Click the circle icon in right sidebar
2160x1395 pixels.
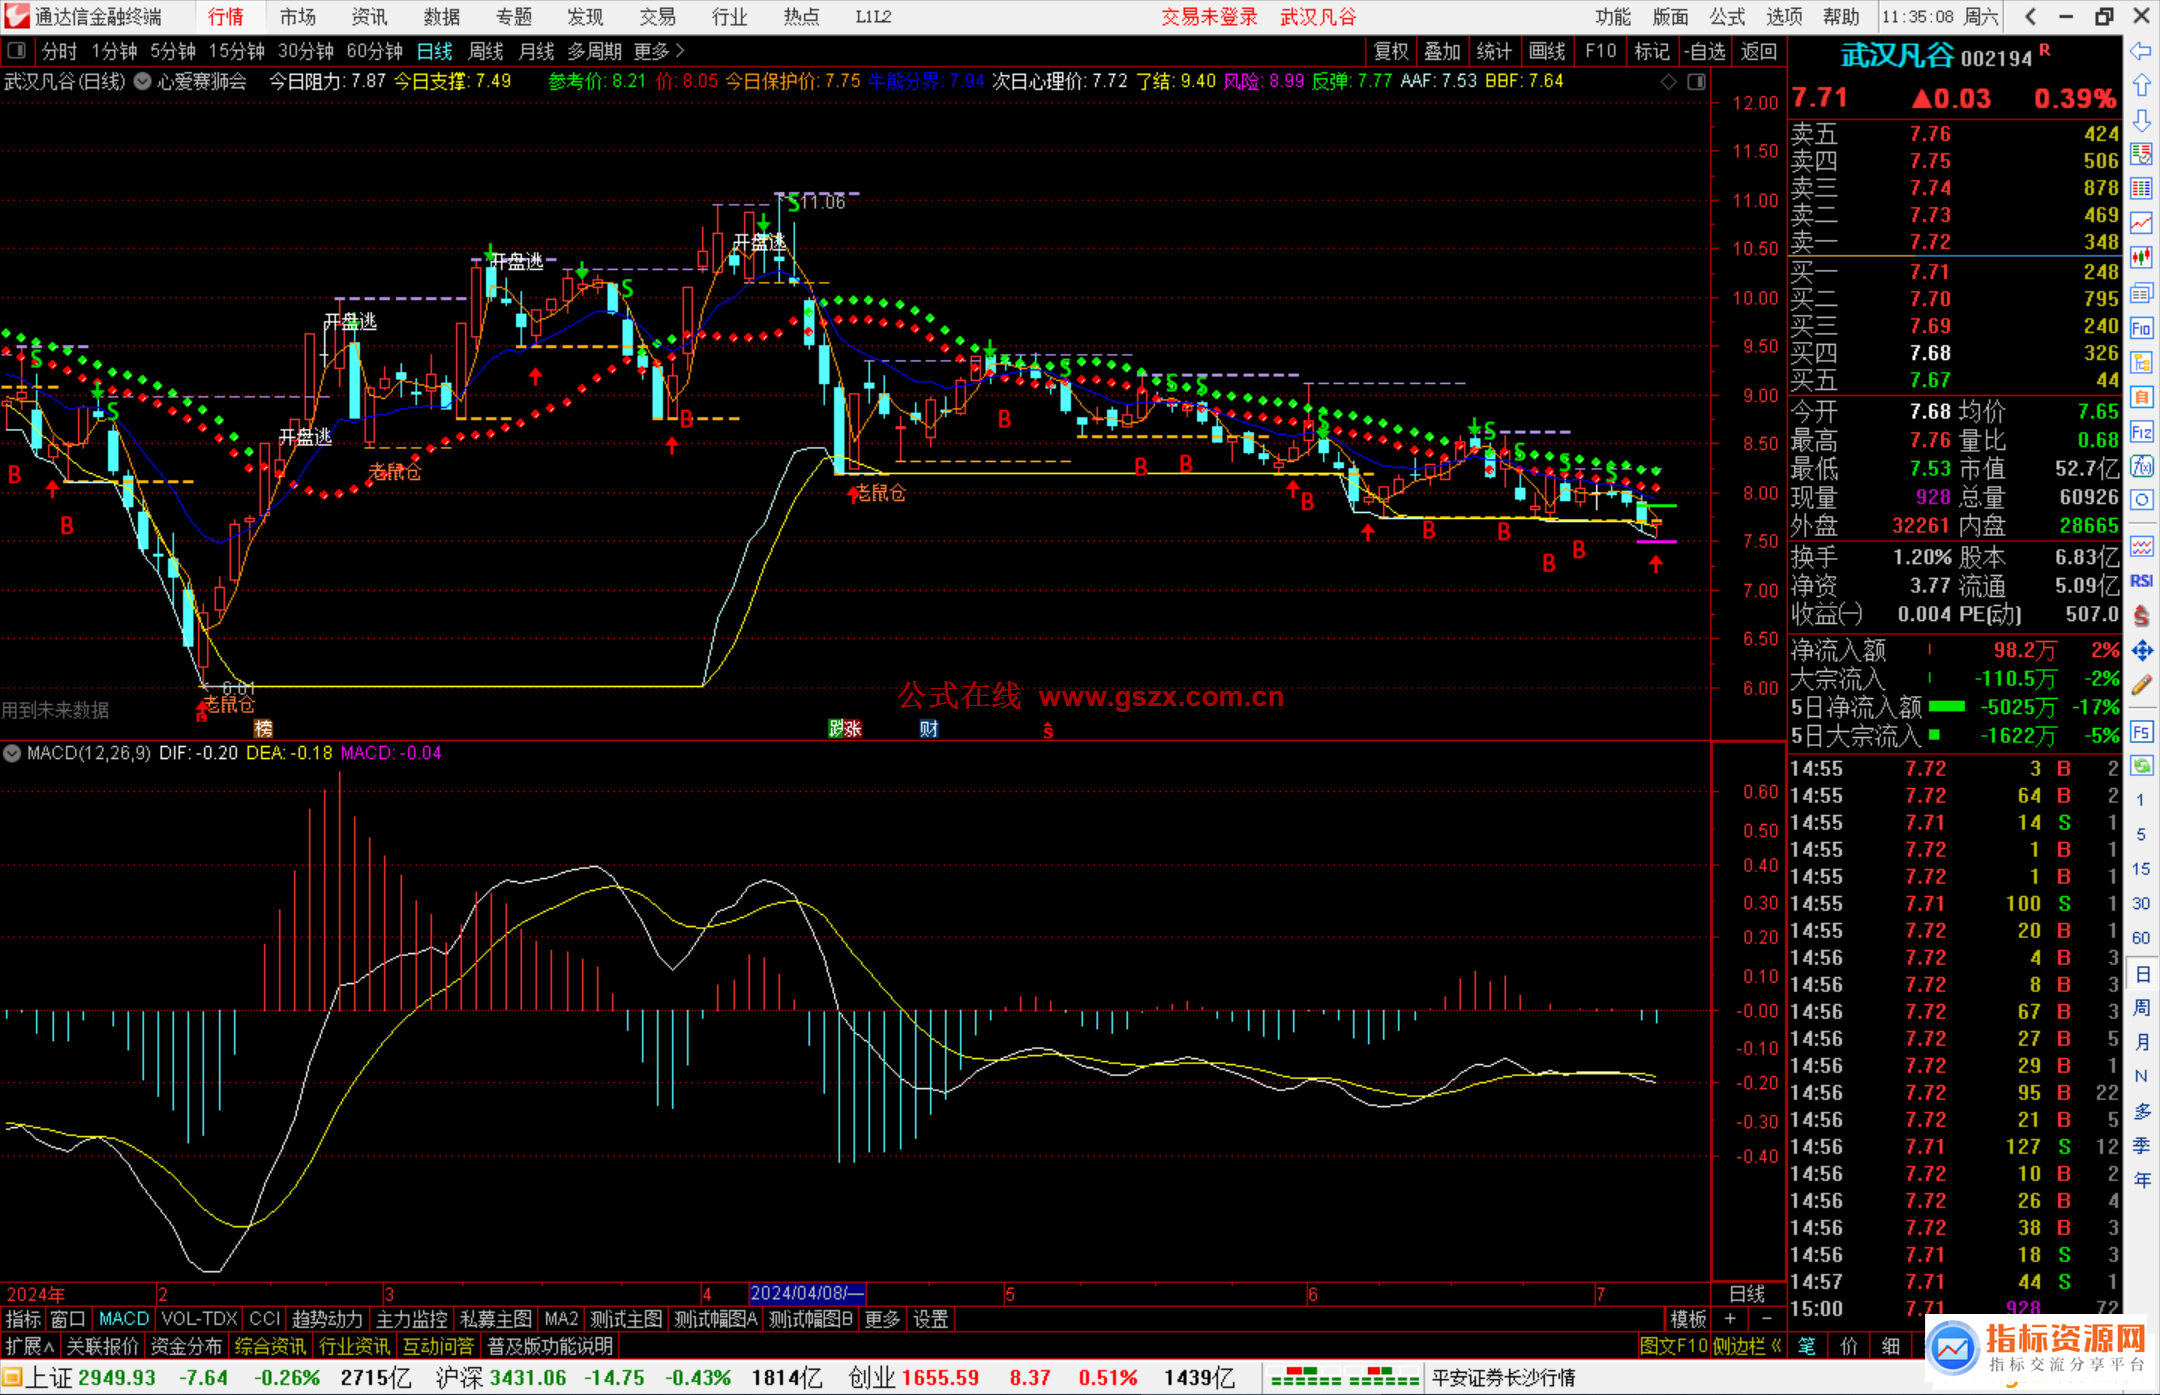pos(2141,500)
